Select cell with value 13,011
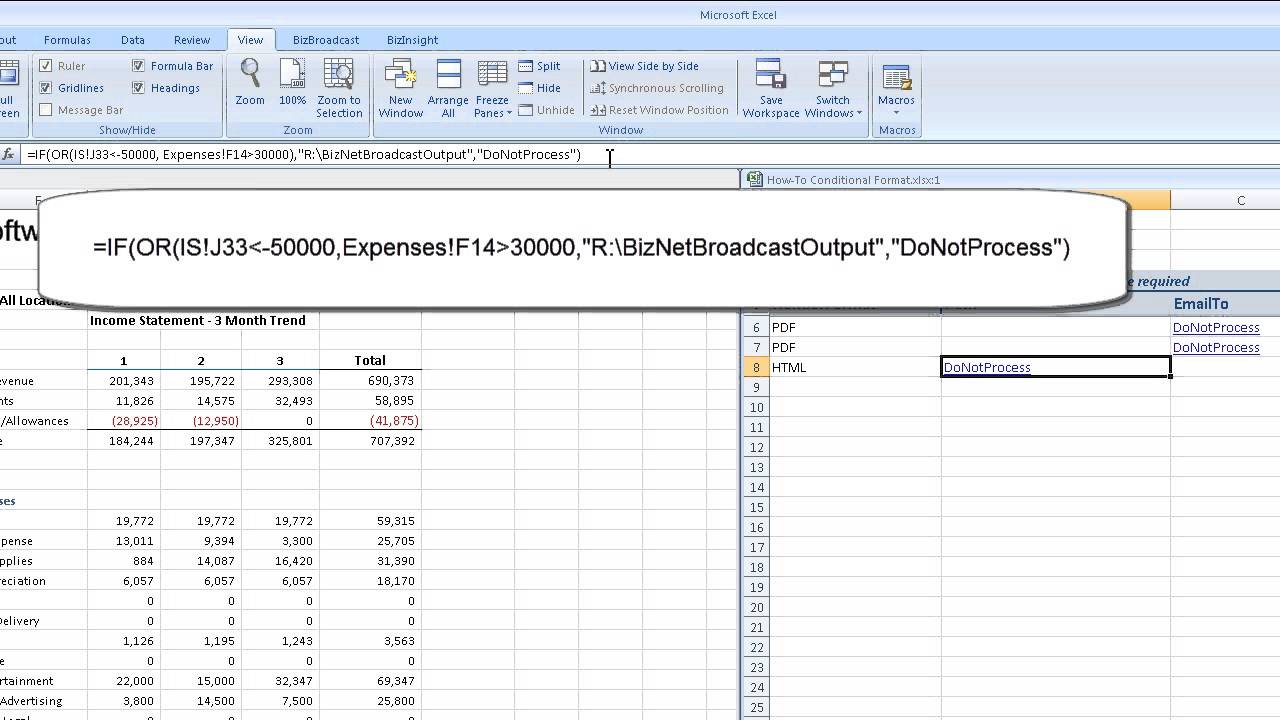Viewport: 1280px width, 720px height. tap(125, 540)
